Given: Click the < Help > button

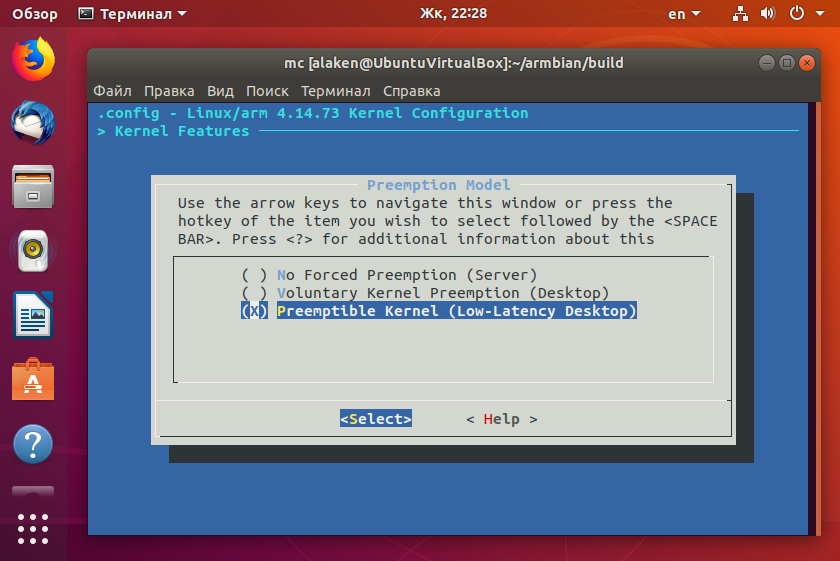Looking at the screenshot, I should 502,419.
